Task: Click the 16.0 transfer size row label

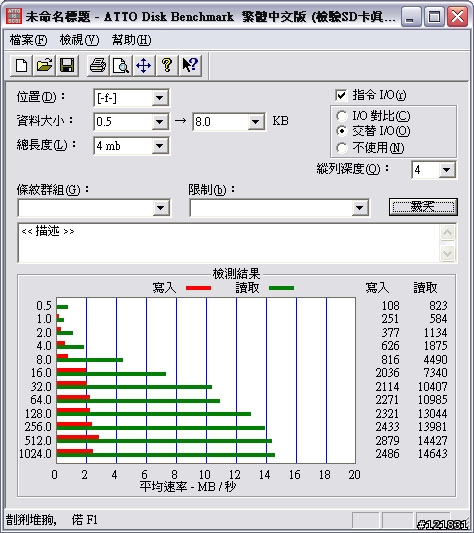Action: tap(41, 373)
